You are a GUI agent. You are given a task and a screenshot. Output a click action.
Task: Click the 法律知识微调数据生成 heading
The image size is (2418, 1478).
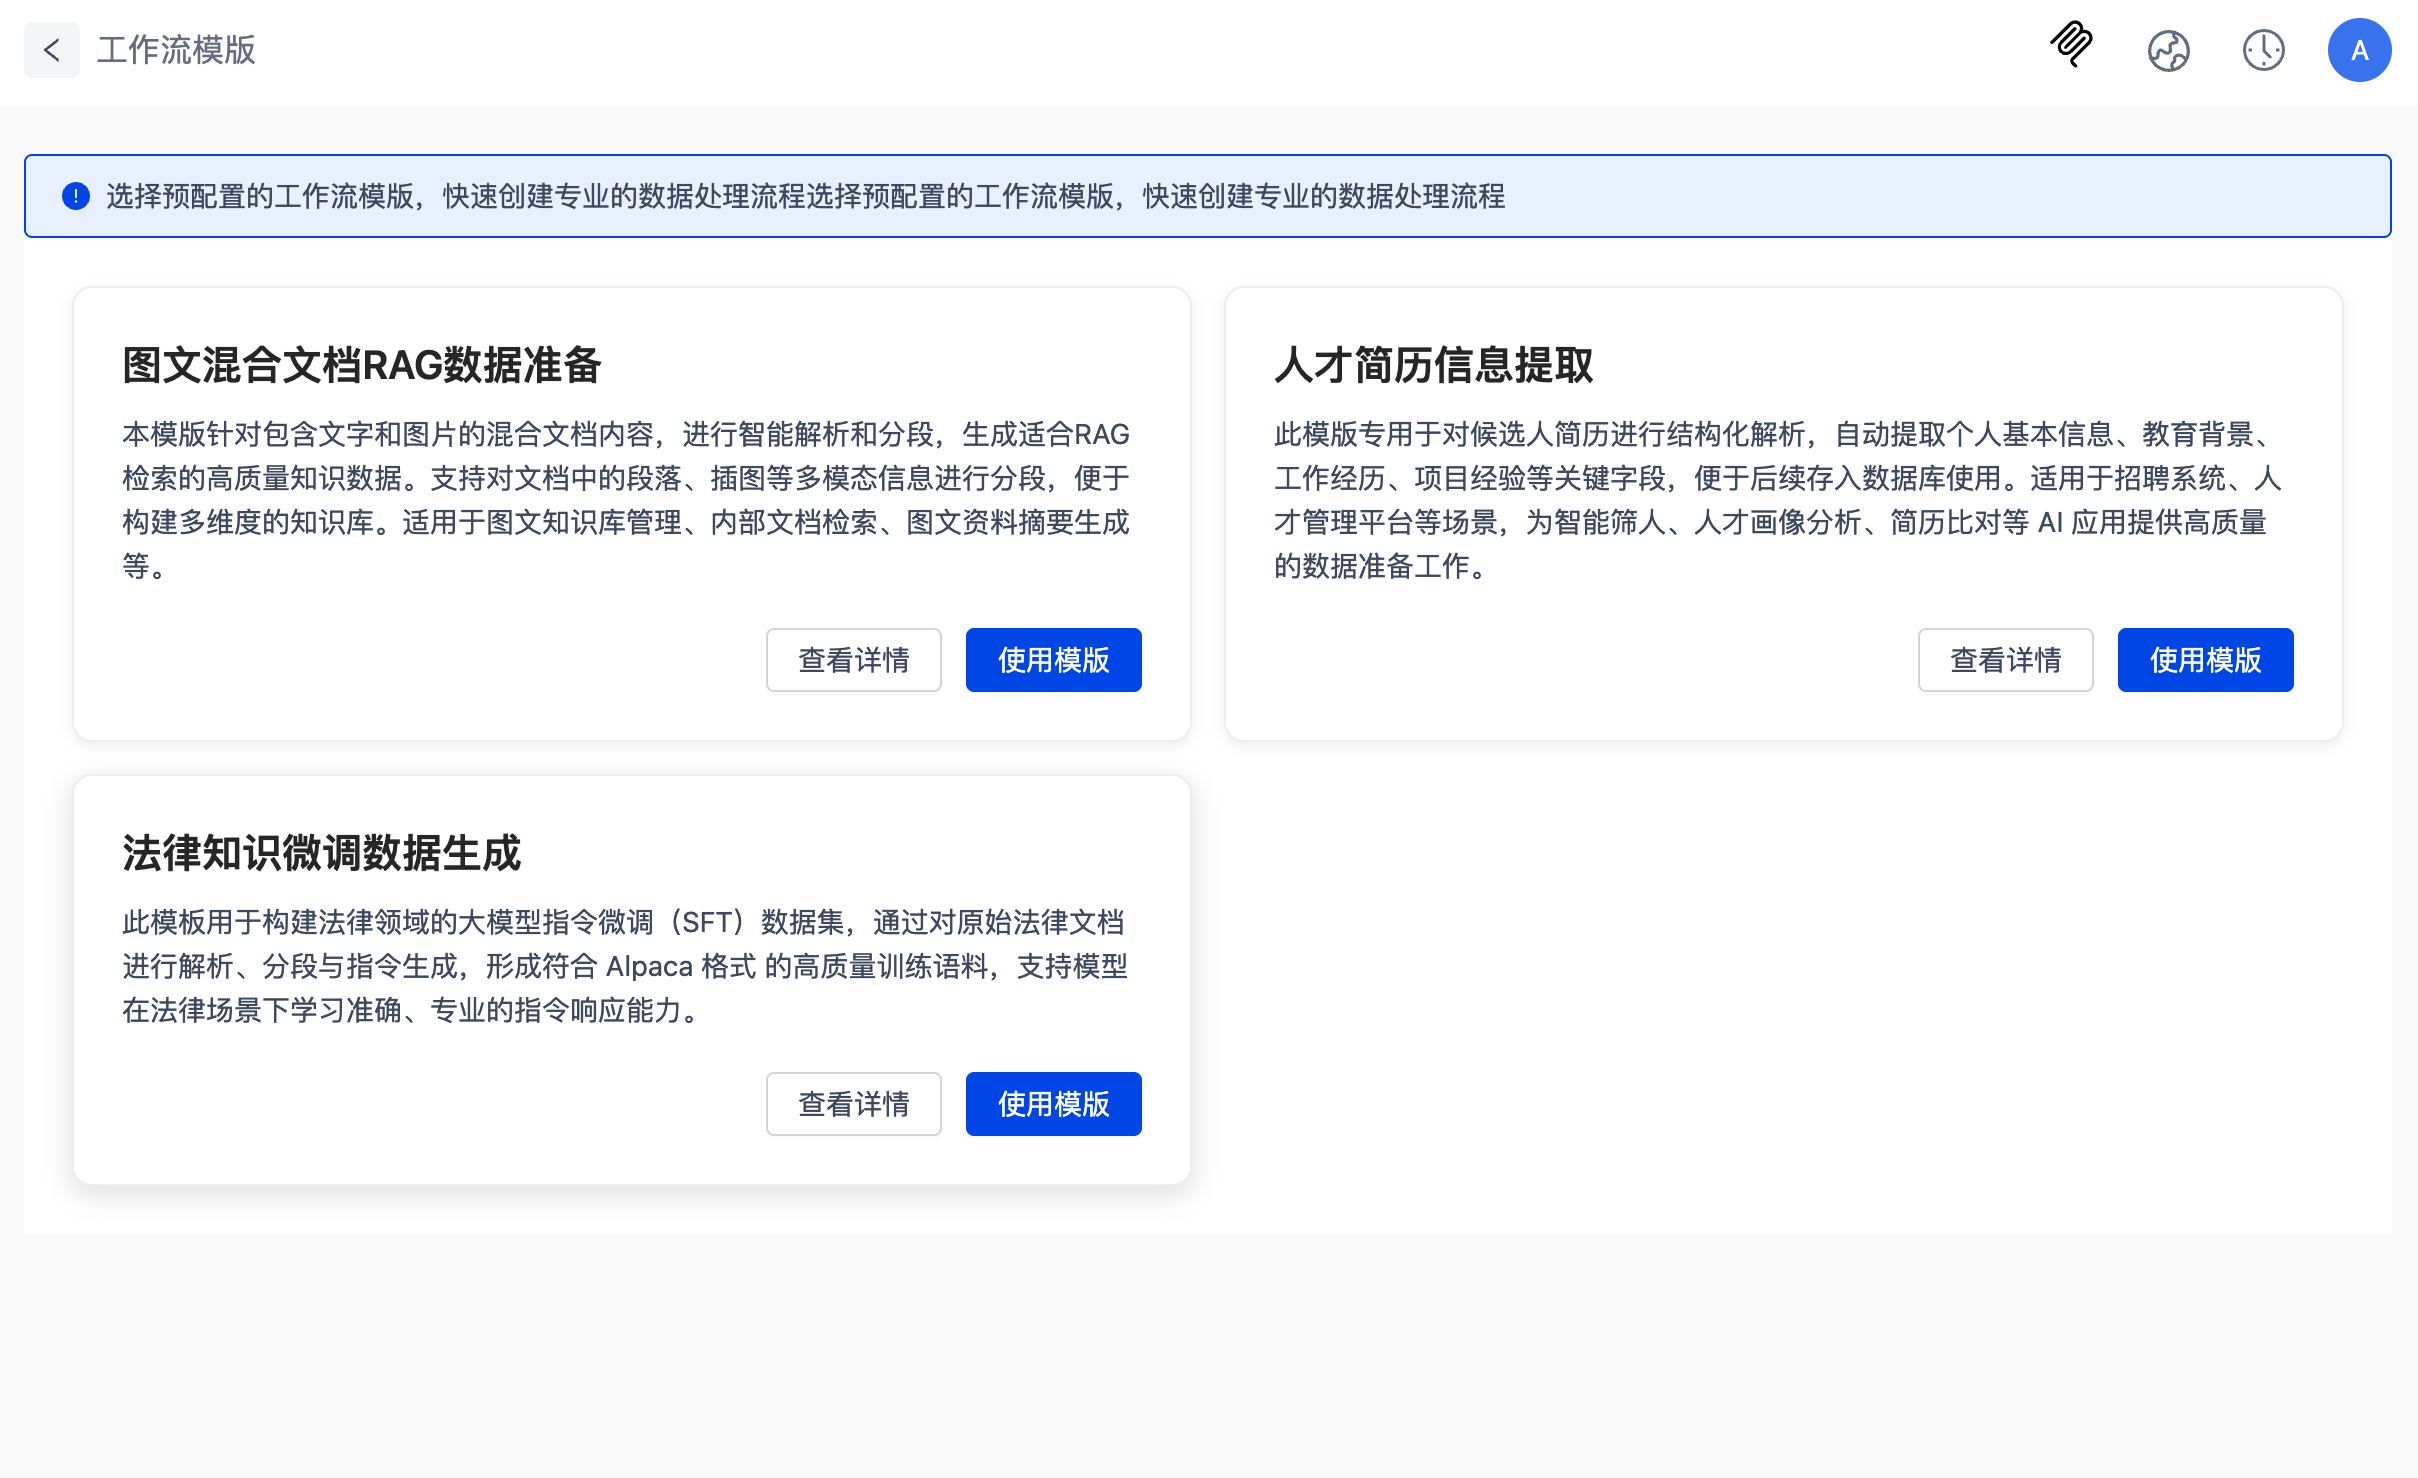coord(322,853)
